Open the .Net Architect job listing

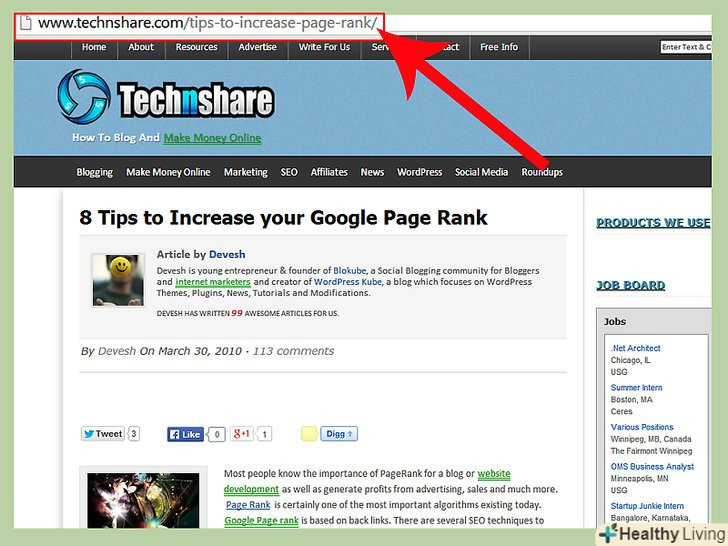pyautogui.click(x=636, y=348)
